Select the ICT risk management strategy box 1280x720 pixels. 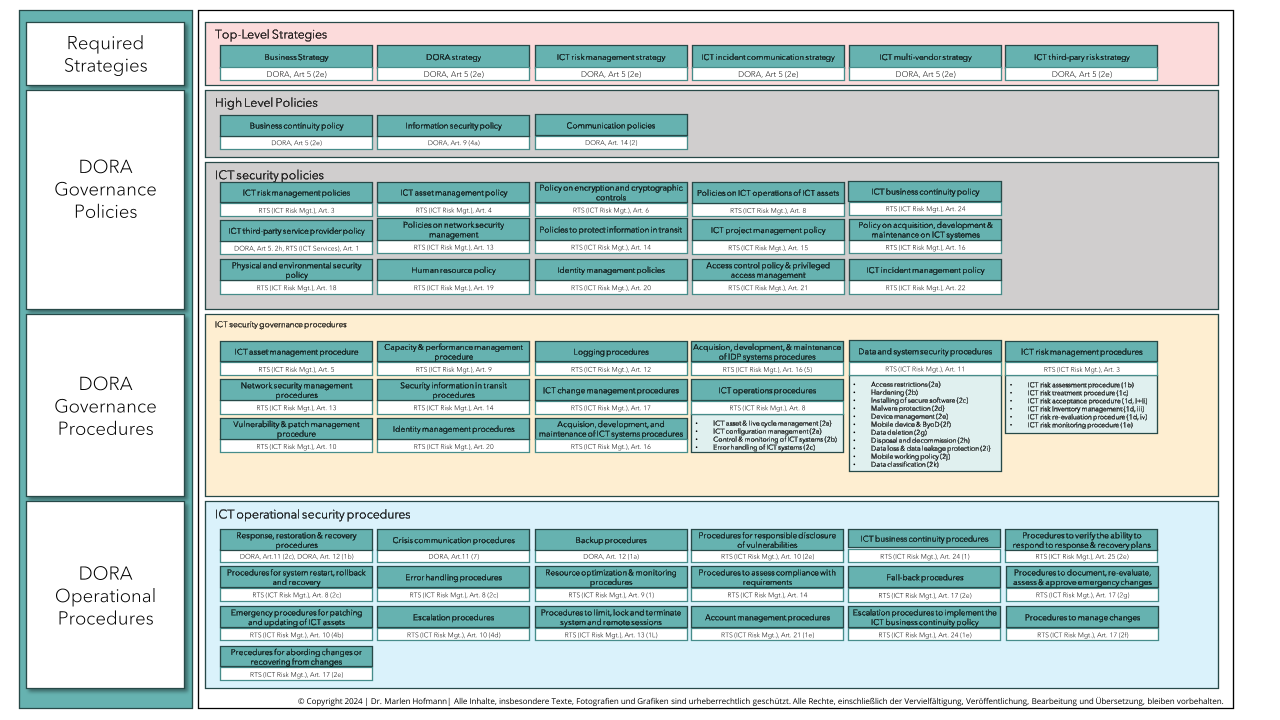pos(611,57)
